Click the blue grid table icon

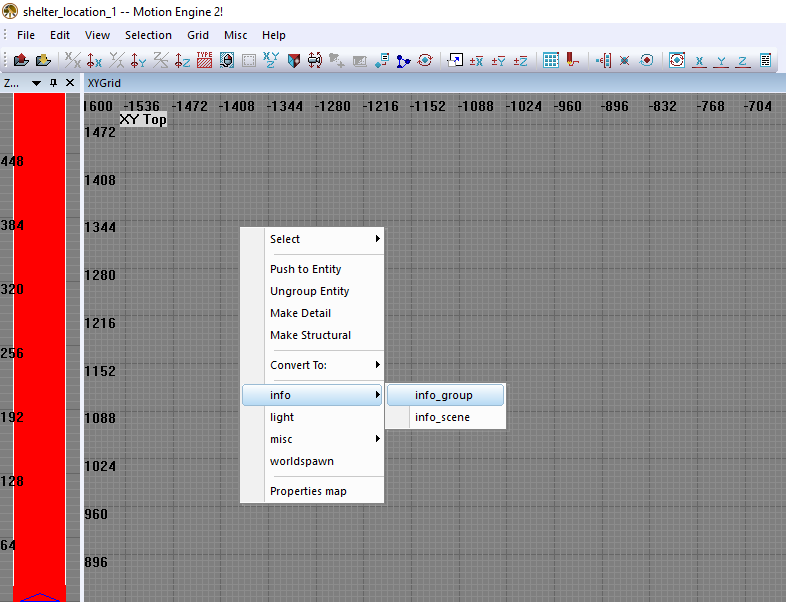click(551, 60)
